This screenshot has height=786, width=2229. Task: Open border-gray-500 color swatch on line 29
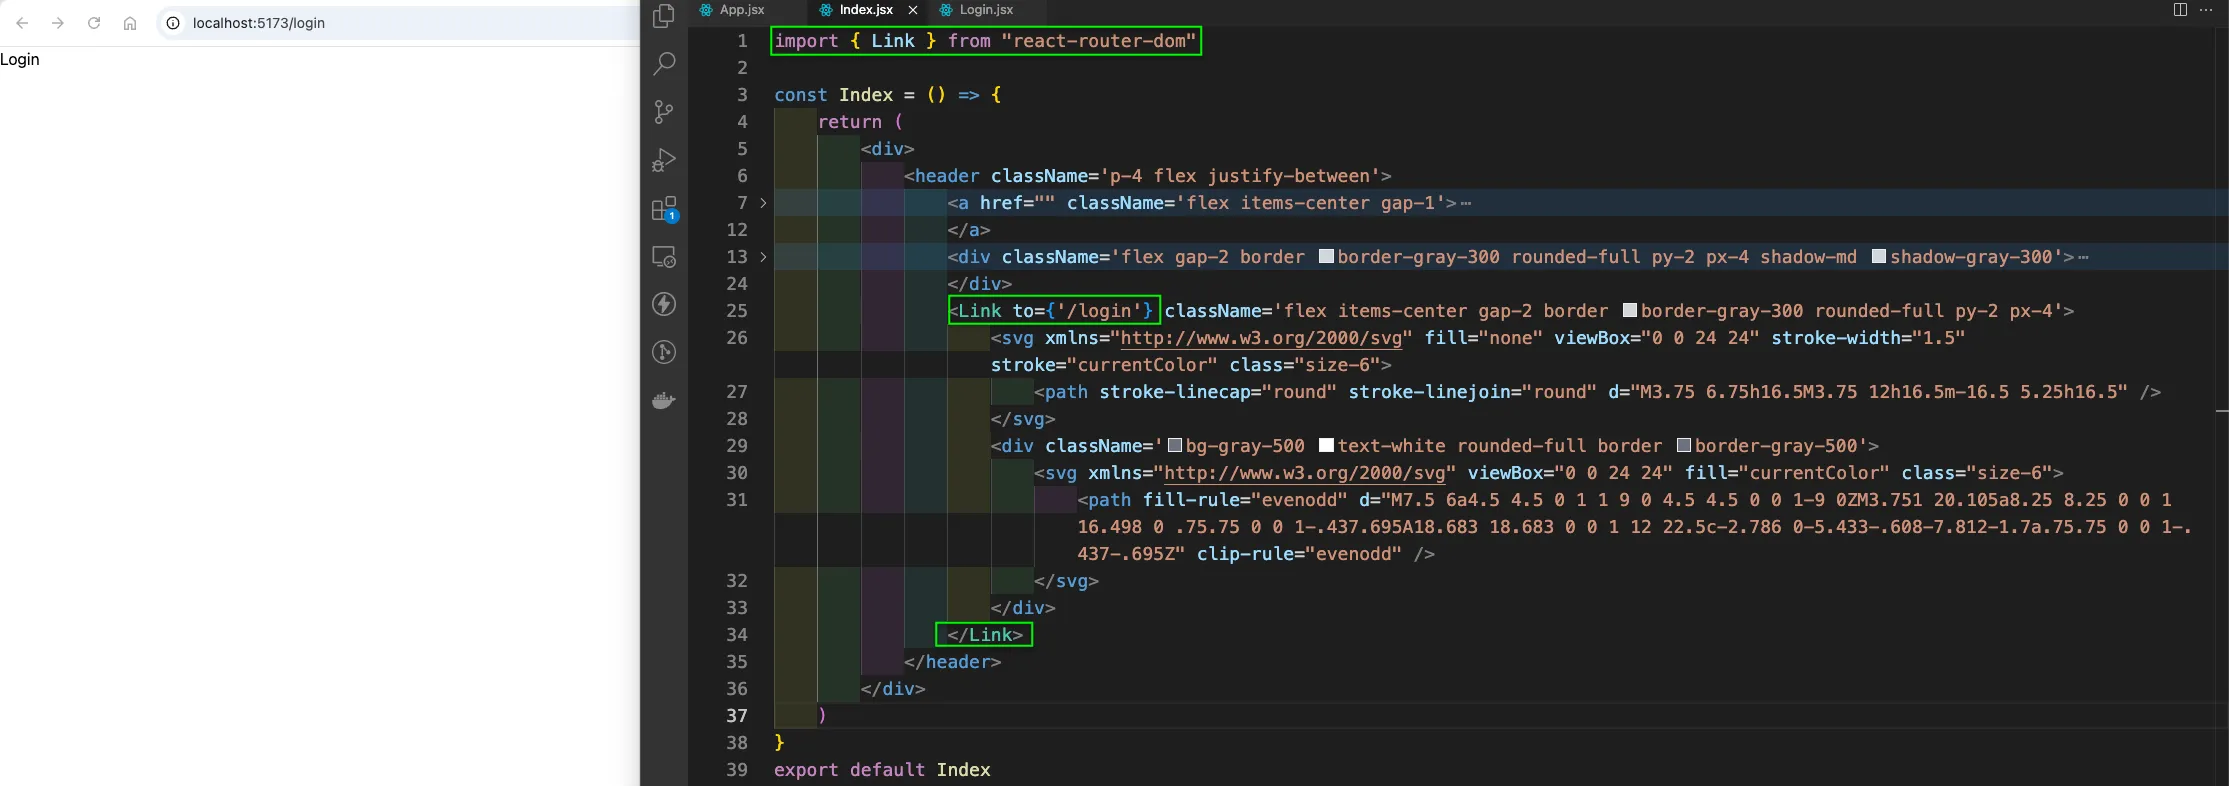[1684, 445]
